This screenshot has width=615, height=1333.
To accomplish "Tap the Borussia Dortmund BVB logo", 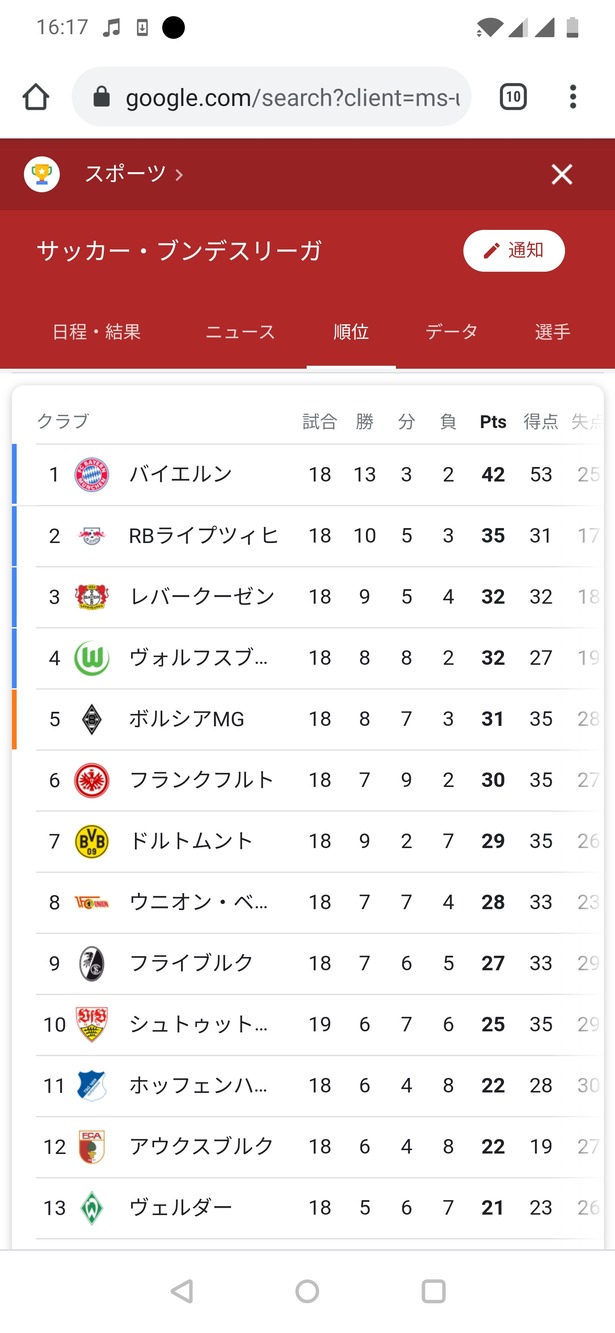I will coord(92,841).
